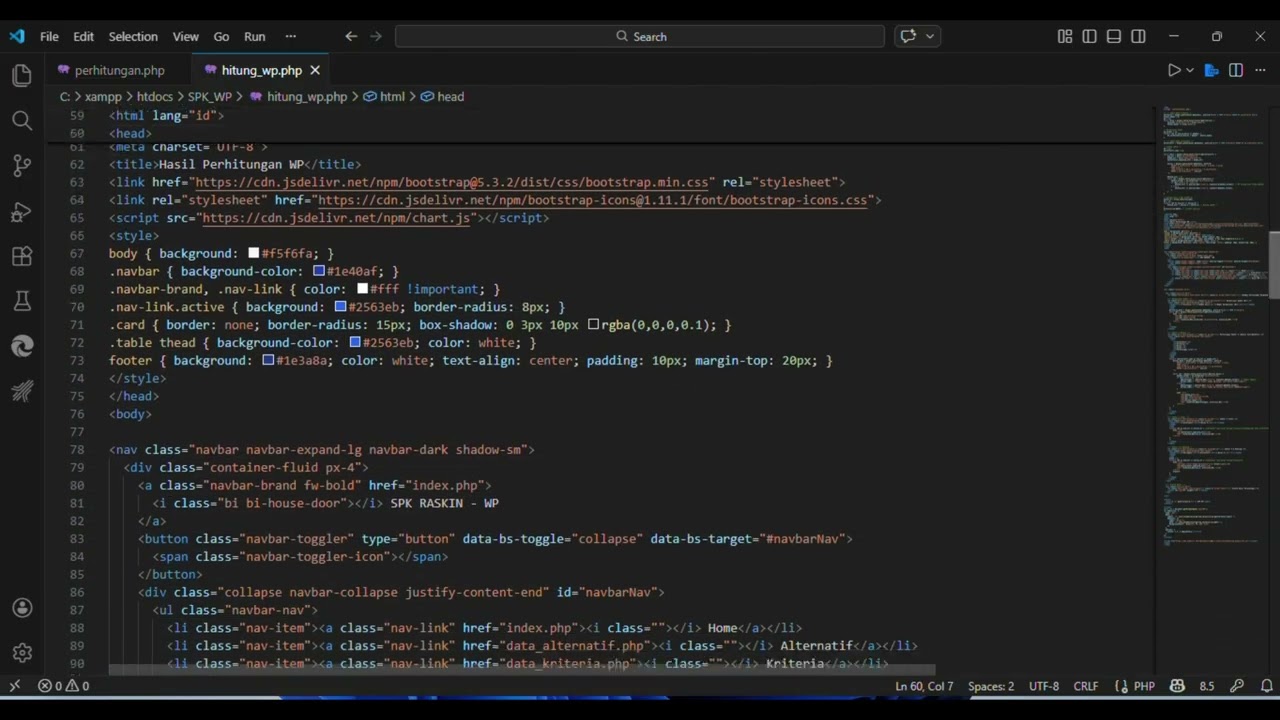1280x720 pixels.
Task: Open the color picker for #1e40af
Action: (319, 272)
